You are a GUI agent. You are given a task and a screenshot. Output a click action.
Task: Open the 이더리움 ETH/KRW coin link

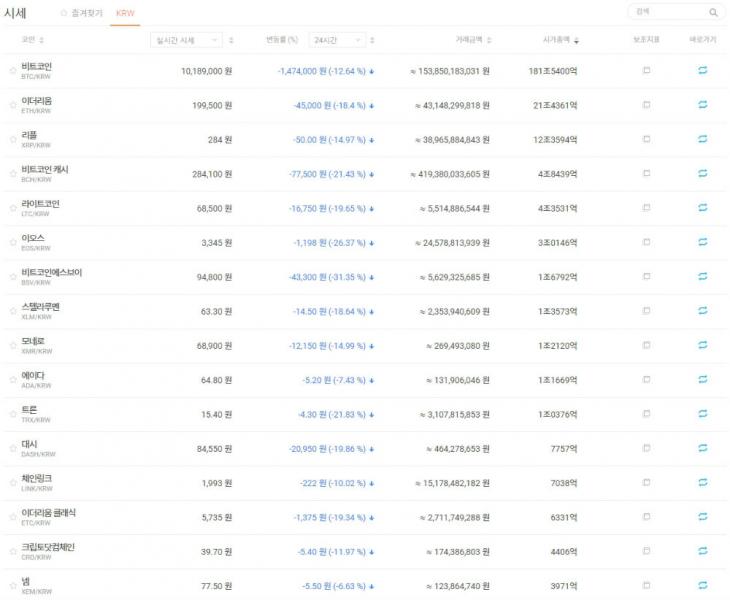click(x=36, y=105)
